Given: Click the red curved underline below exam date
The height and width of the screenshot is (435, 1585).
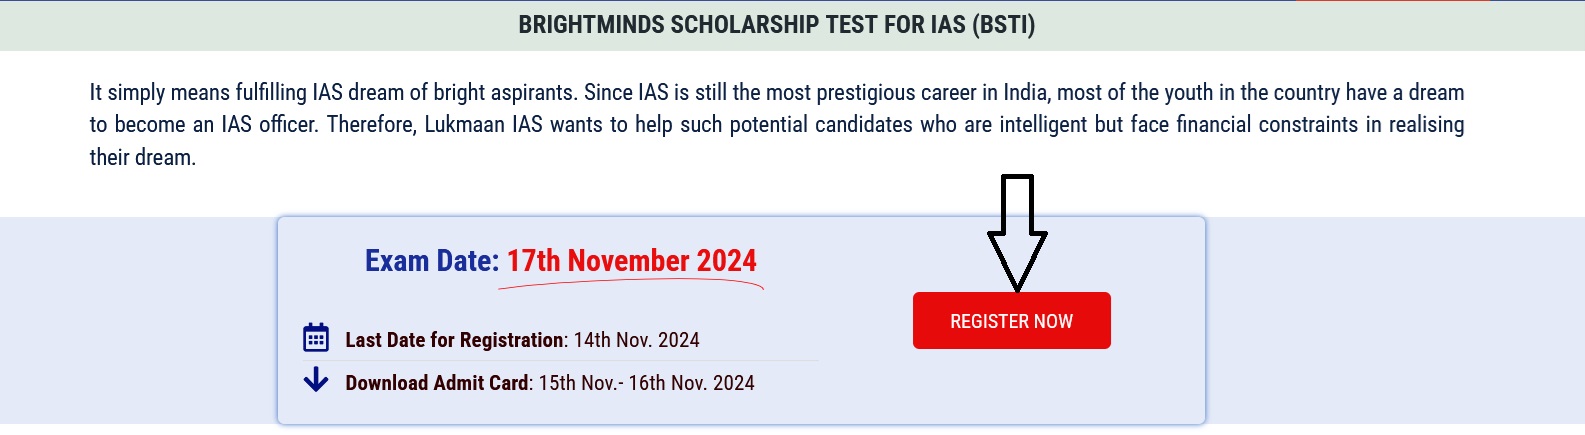Looking at the screenshot, I should pyautogui.click(x=631, y=284).
